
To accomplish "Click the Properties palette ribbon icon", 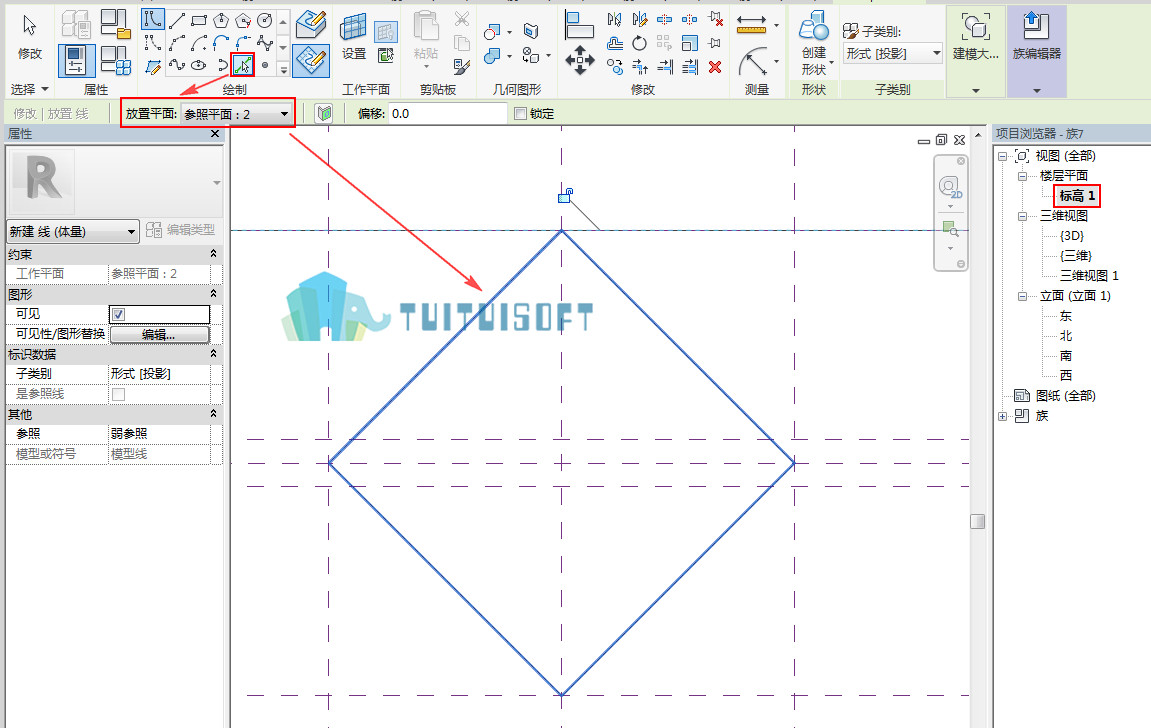I will (x=76, y=60).
